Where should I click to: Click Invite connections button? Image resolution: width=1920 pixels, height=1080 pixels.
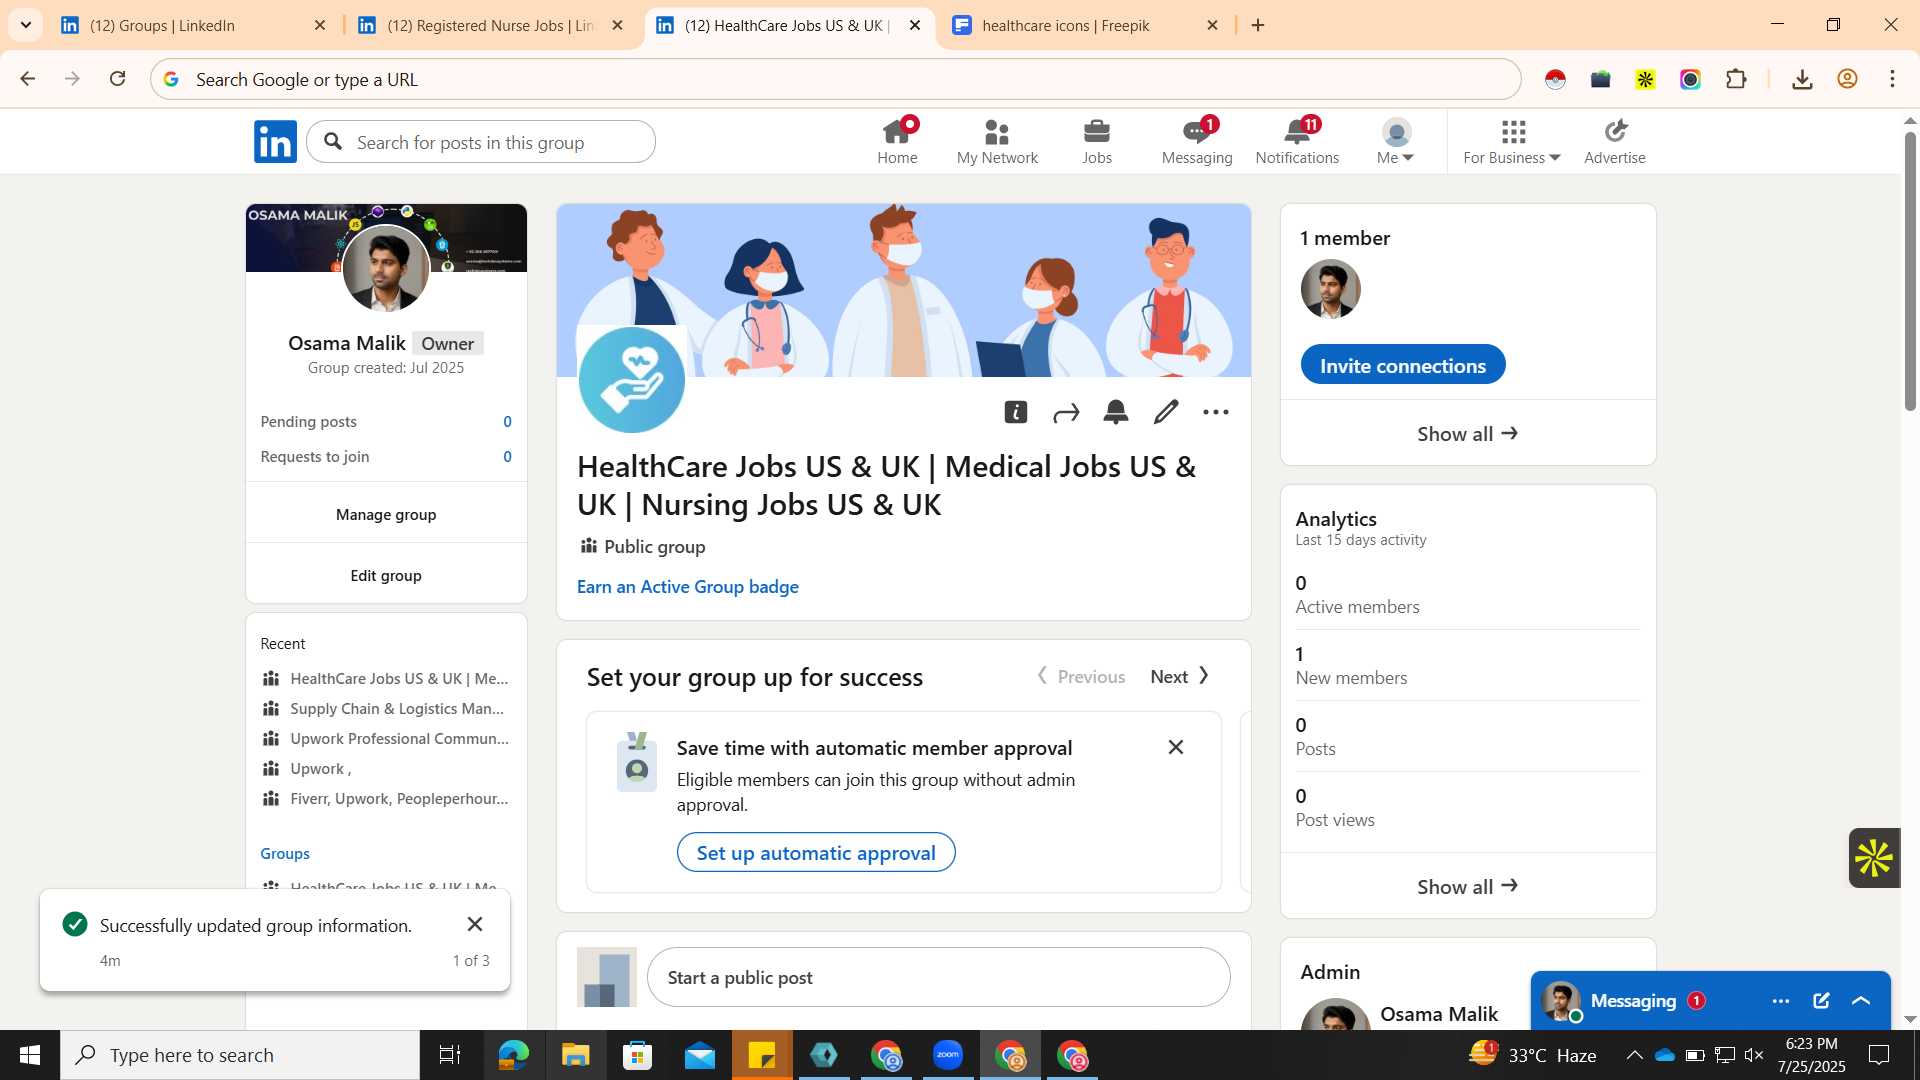pyautogui.click(x=1403, y=365)
